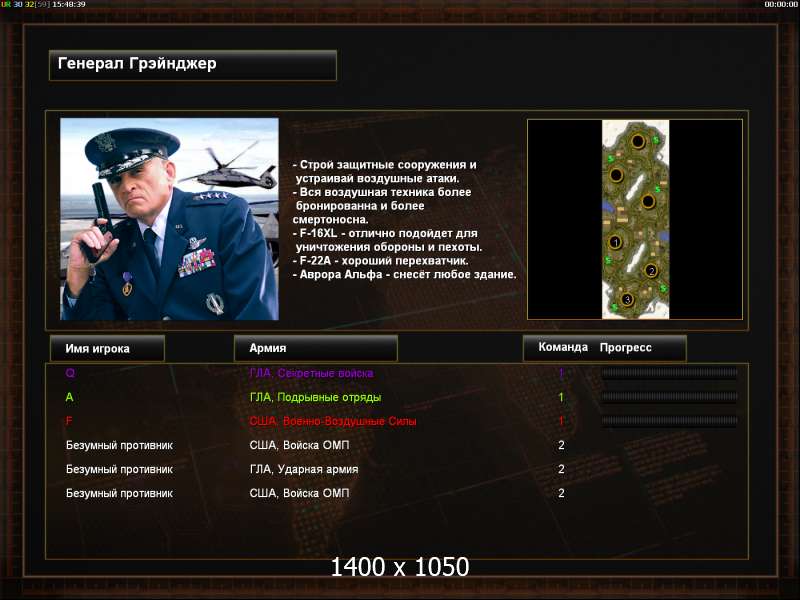Click tip line "Вся воздушная техника более"

click(382, 192)
